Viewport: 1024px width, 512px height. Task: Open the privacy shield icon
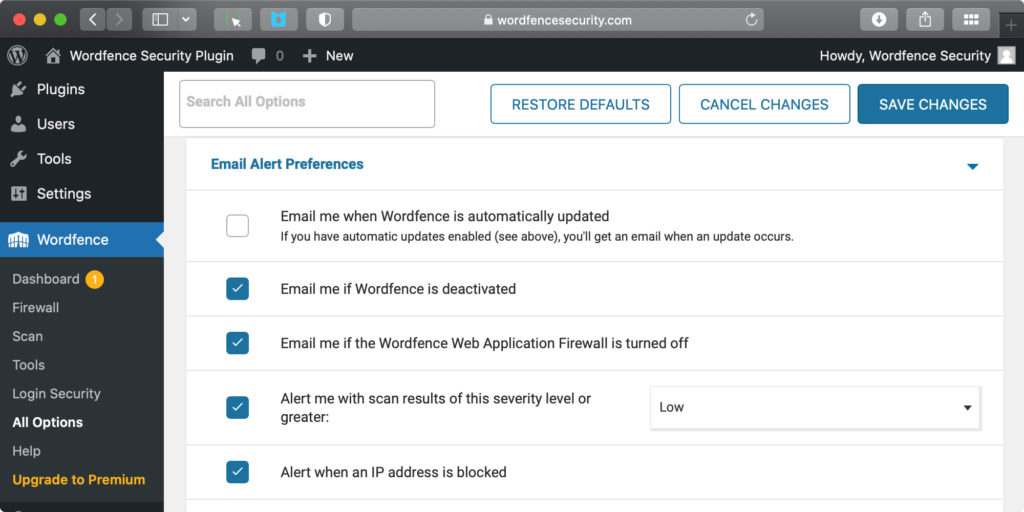pos(325,20)
